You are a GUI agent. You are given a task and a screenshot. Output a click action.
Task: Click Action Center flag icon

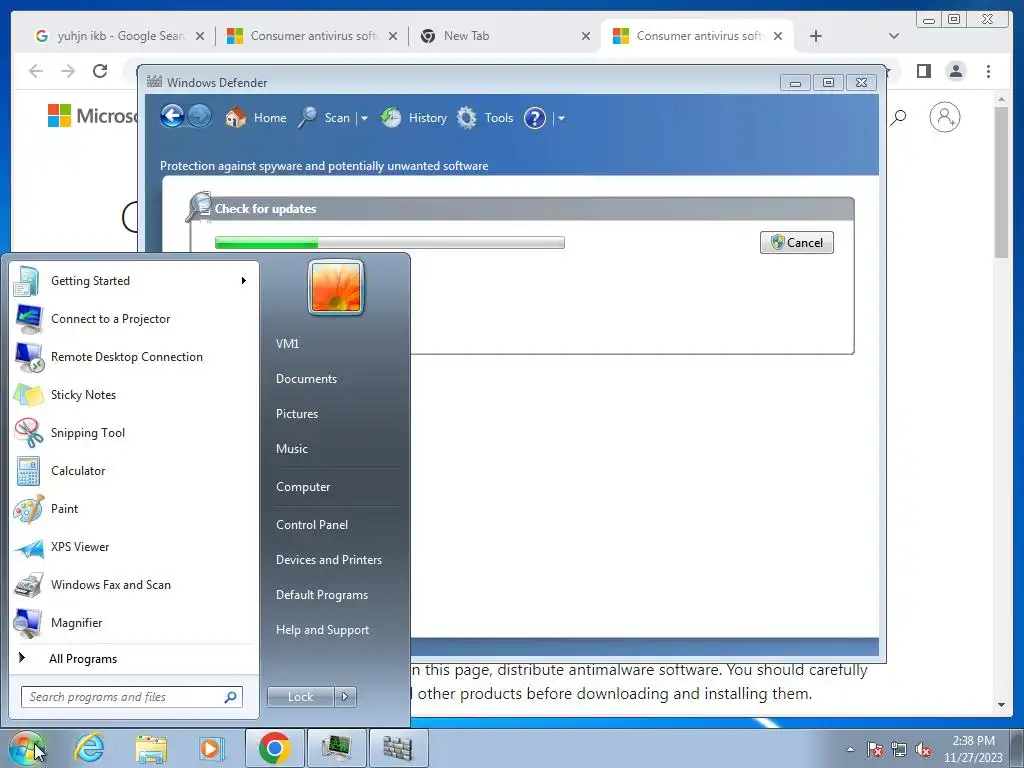(875, 749)
